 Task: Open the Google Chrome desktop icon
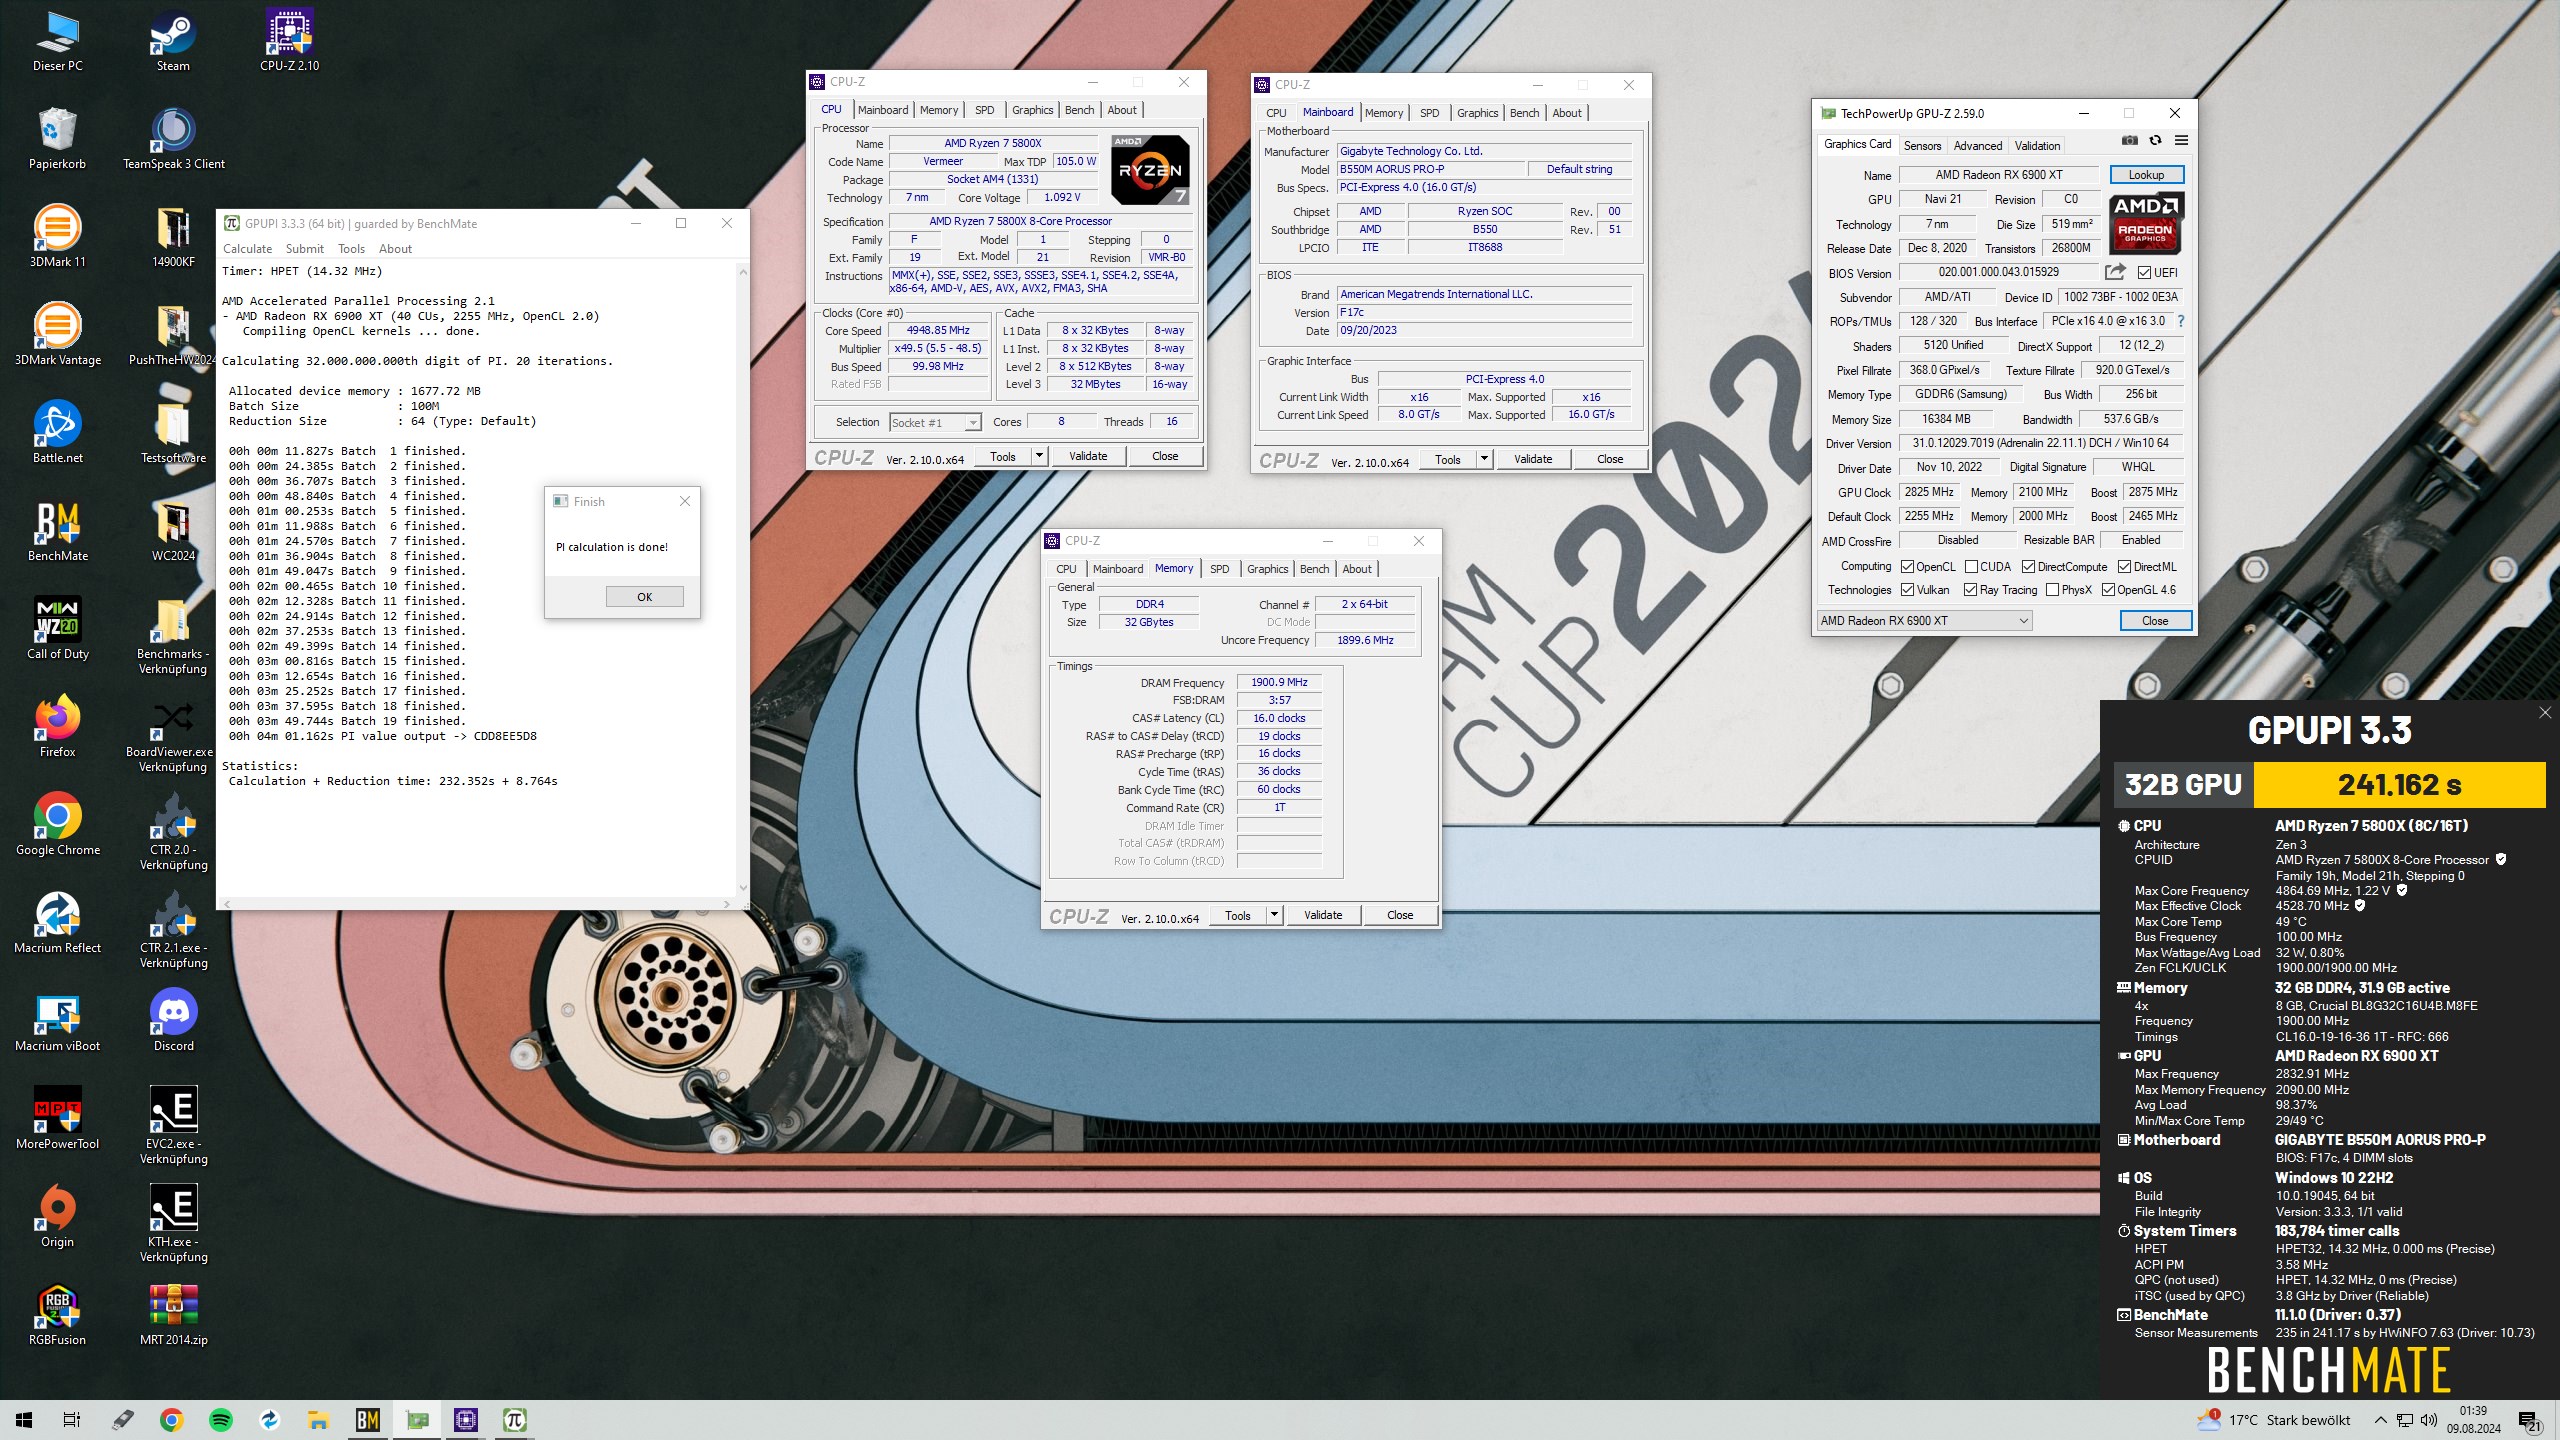click(x=57, y=826)
